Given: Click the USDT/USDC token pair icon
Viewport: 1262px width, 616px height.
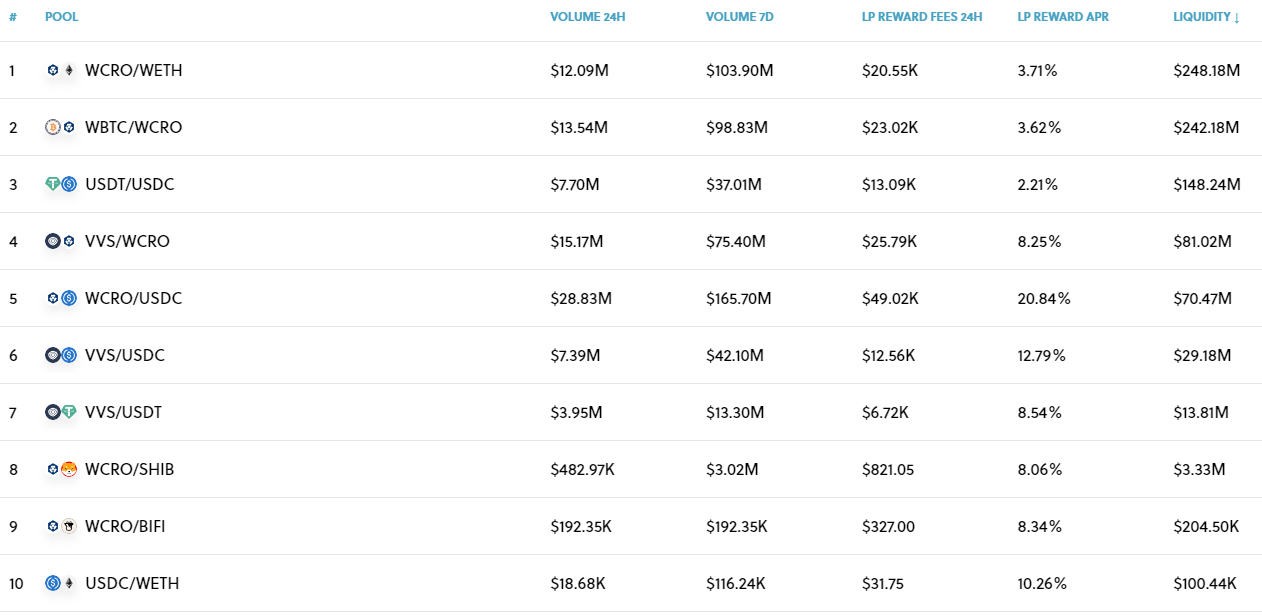Looking at the screenshot, I should click(61, 184).
